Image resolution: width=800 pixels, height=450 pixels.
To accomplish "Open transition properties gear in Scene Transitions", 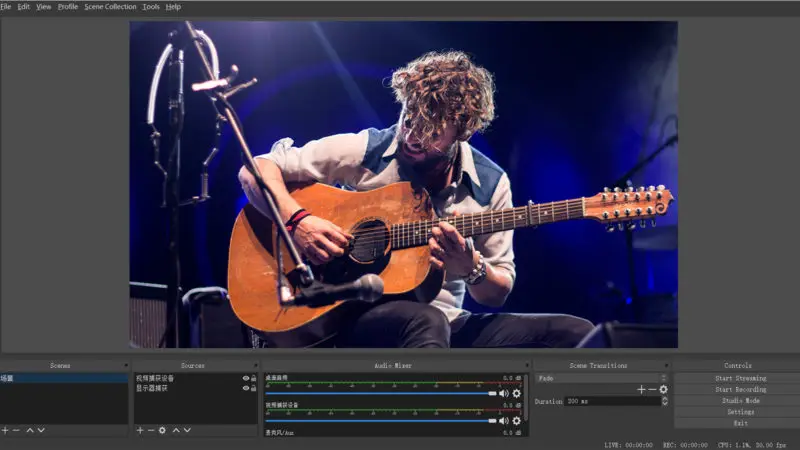I will [x=663, y=389].
